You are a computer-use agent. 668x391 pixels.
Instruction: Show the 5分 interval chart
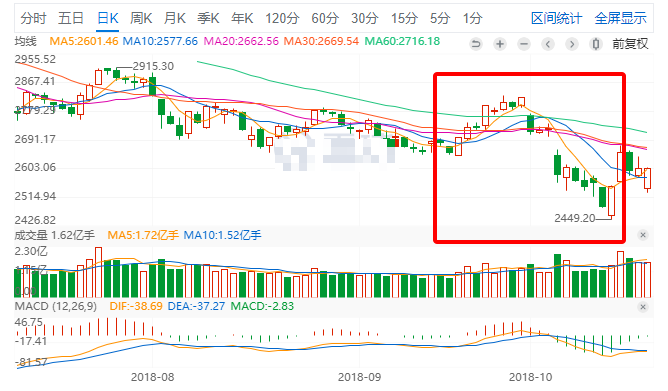[440, 18]
